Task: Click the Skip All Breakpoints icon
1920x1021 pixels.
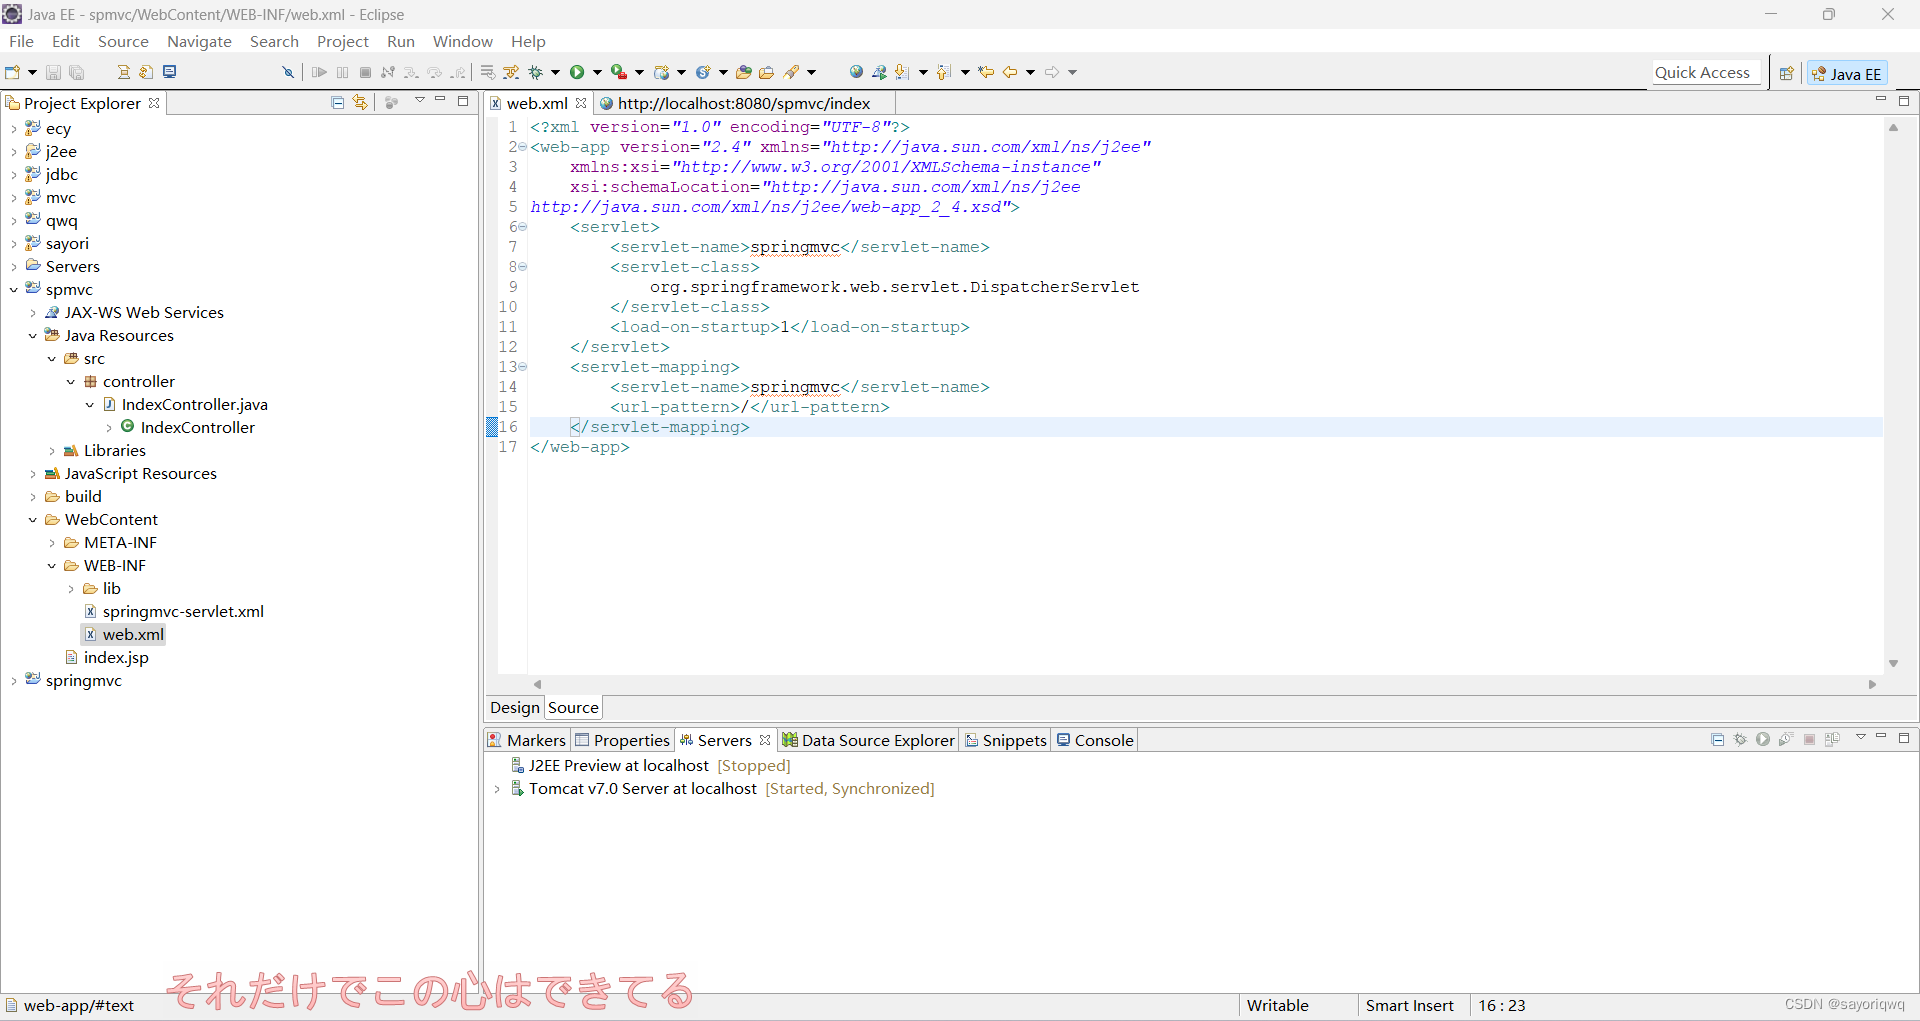Action: (x=288, y=72)
